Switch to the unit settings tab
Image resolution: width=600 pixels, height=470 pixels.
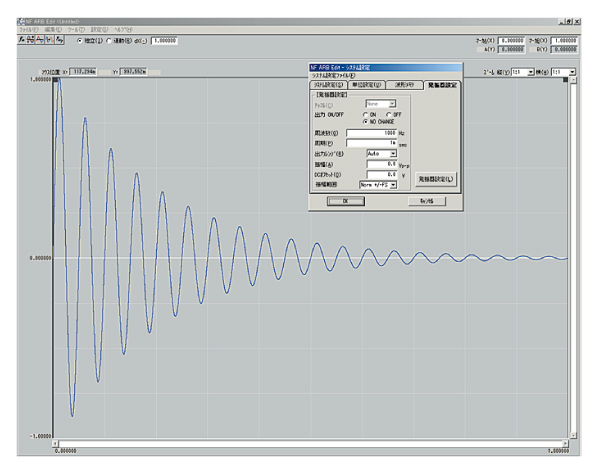coord(365,85)
